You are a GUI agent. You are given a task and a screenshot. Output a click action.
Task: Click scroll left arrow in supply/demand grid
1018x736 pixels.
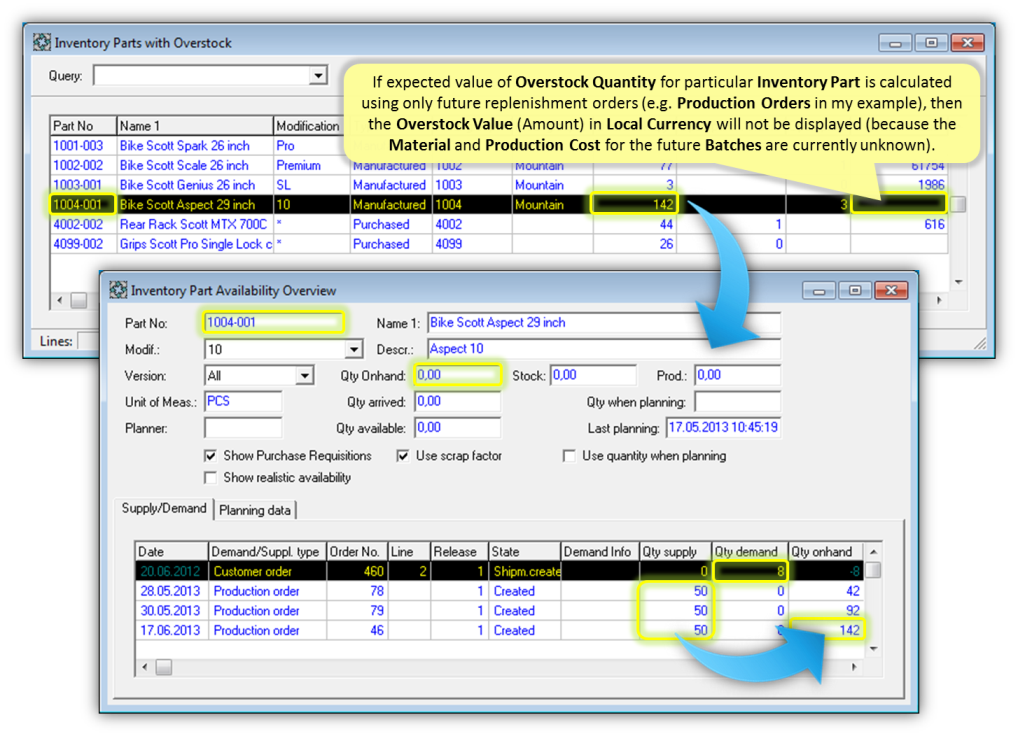click(145, 667)
